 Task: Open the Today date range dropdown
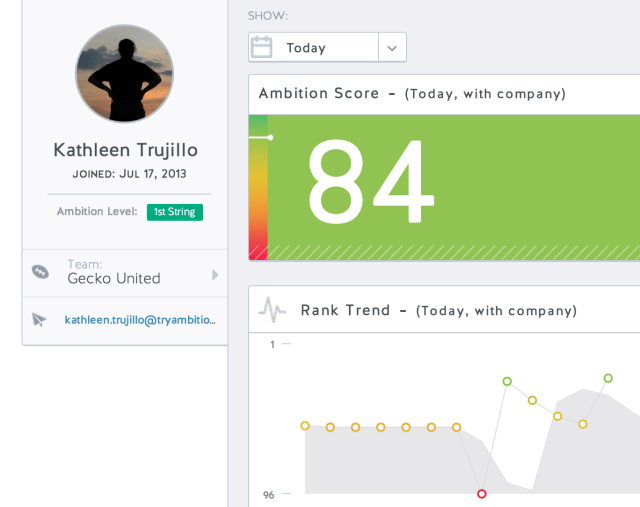[x=314, y=47]
